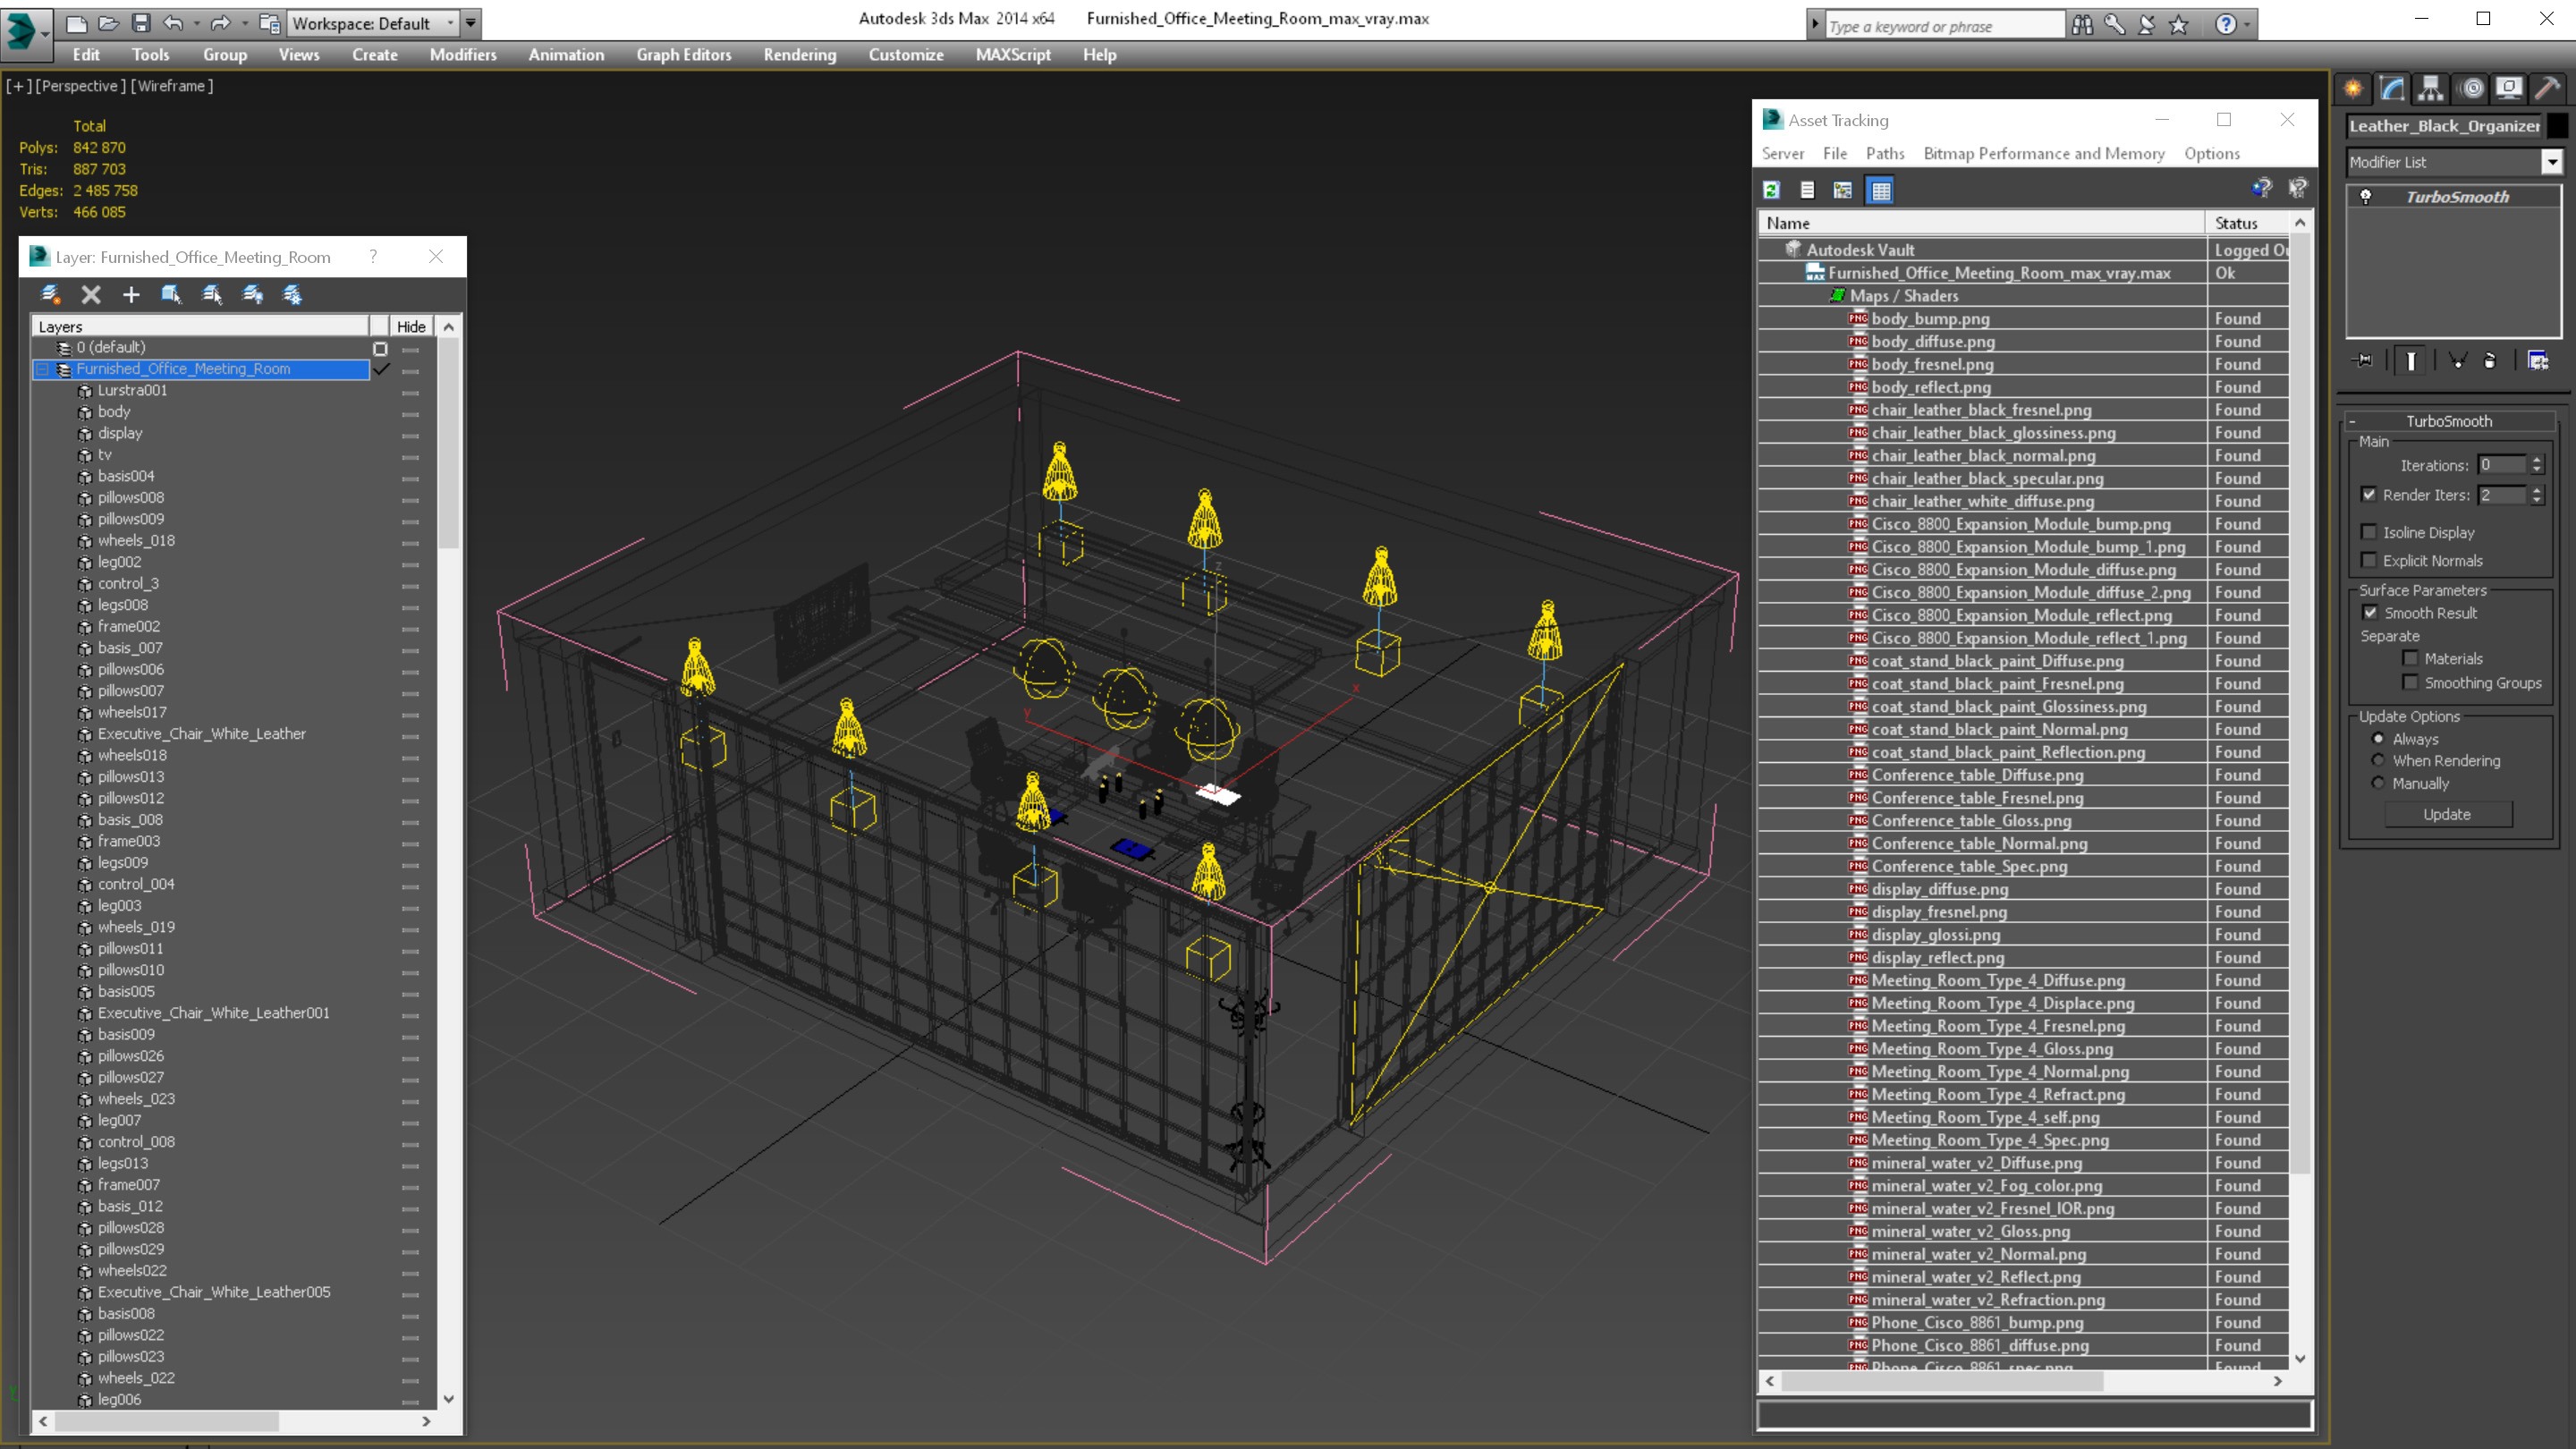This screenshot has width=2576, height=1449.
Task: Click the object color swatch
Action: click(2556, 126)
